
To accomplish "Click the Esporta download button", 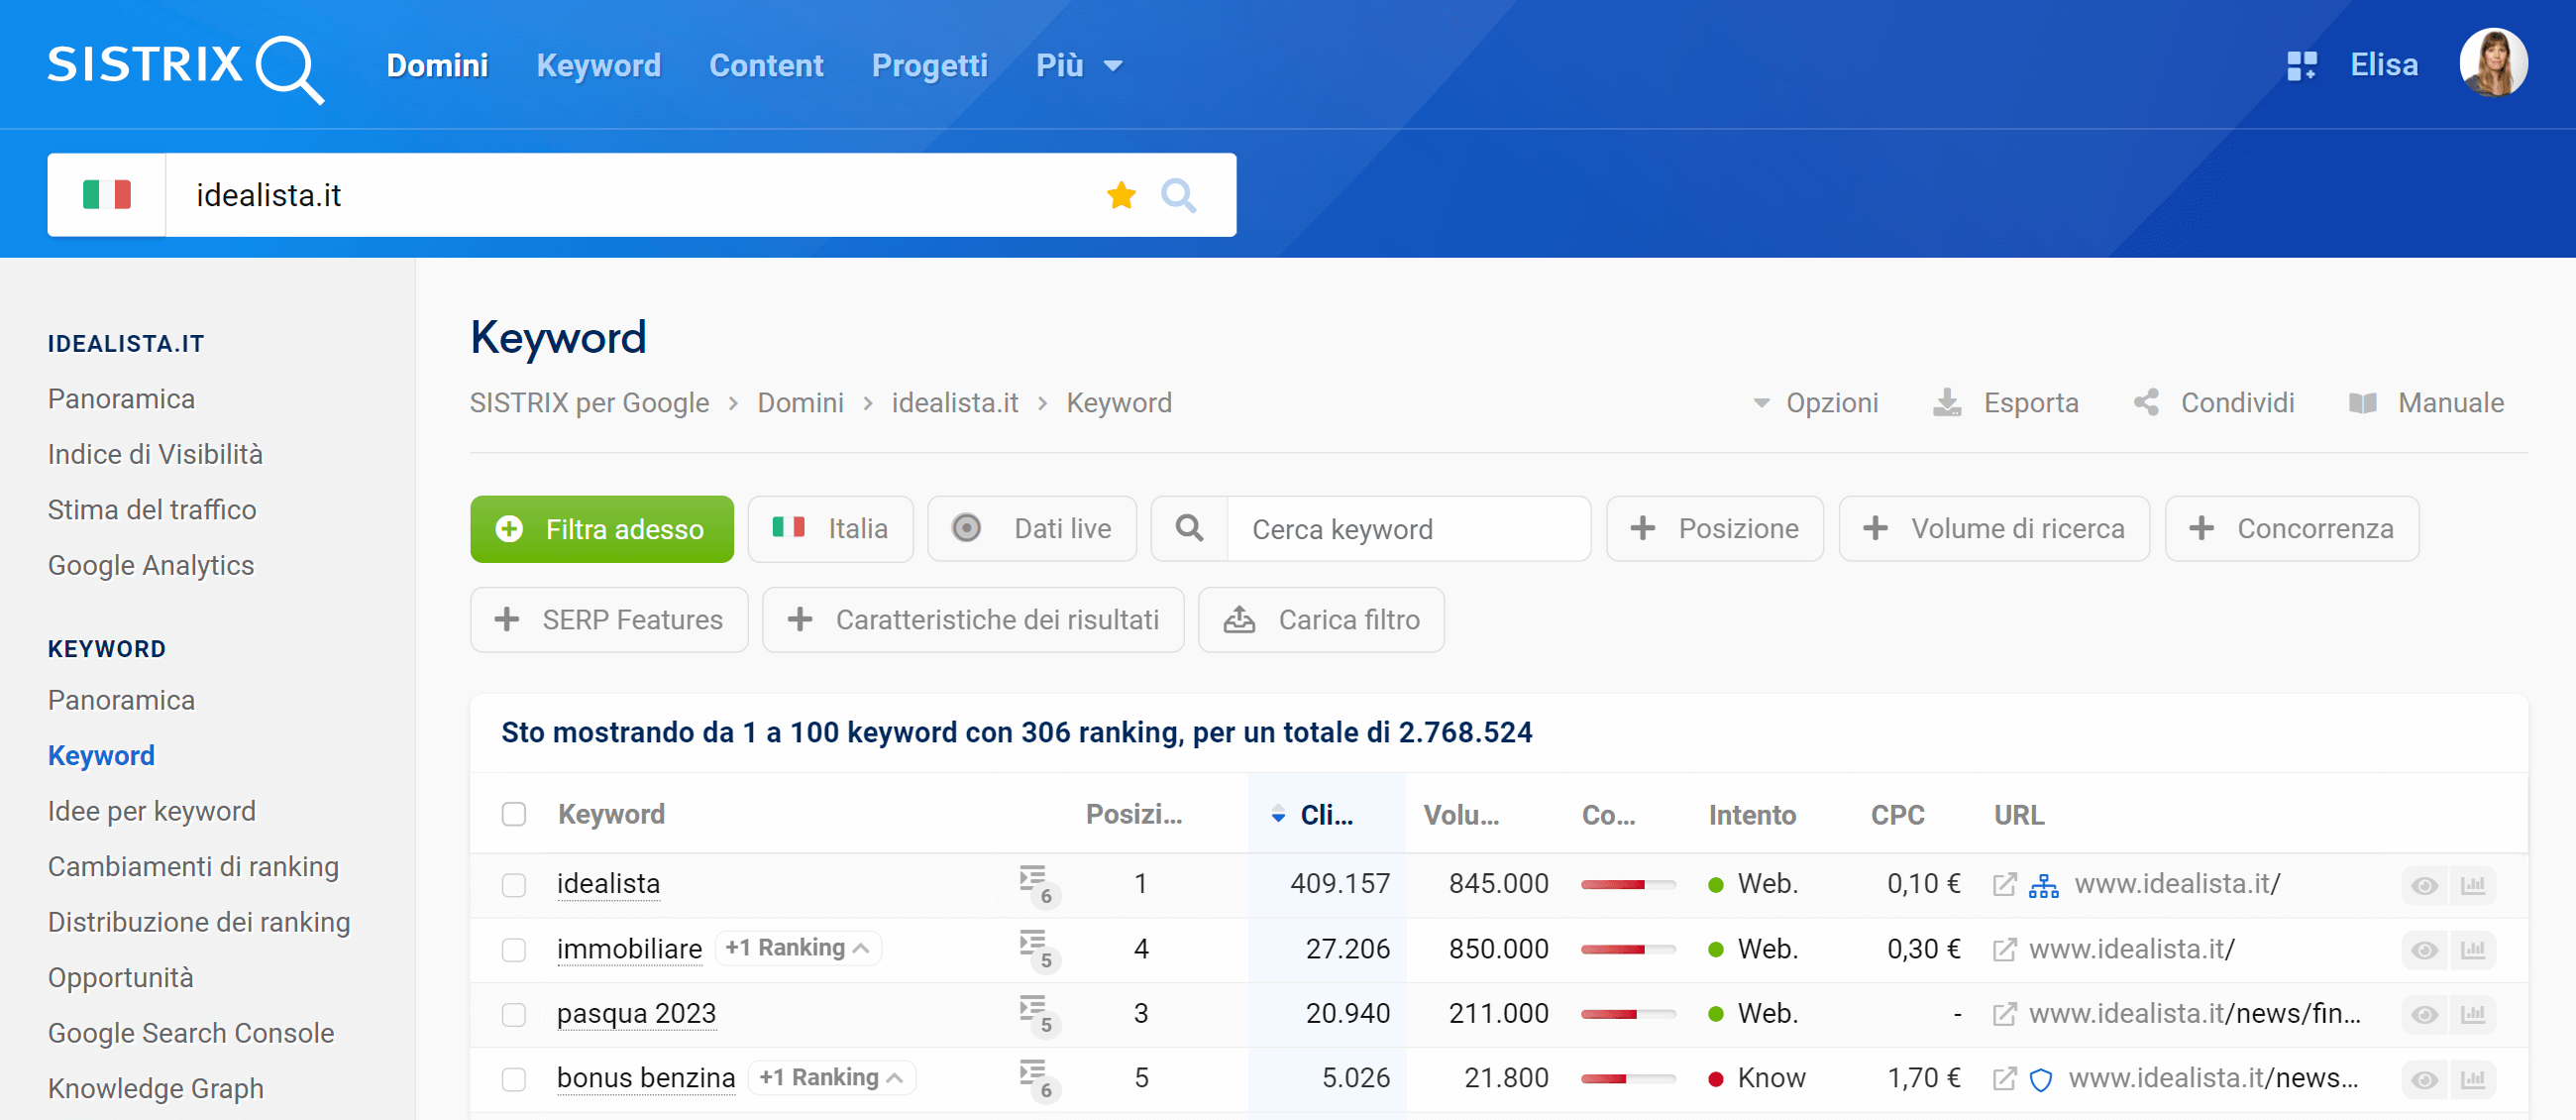I will tap(2006, 403).
